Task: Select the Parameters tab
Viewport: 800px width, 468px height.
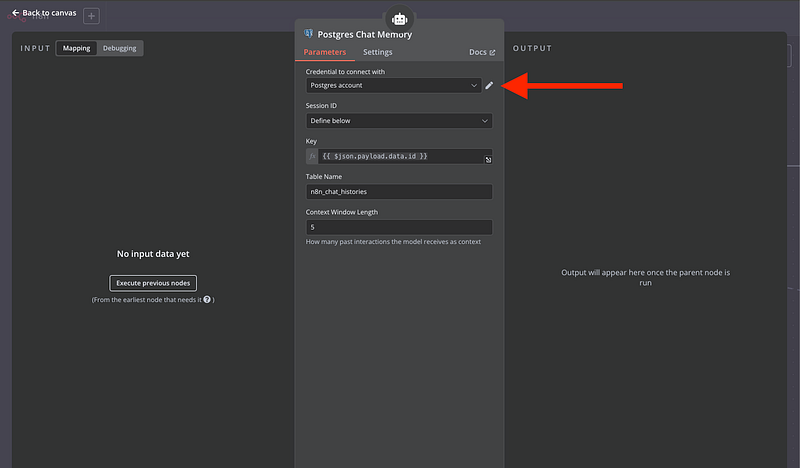Action: click(324, 52)
